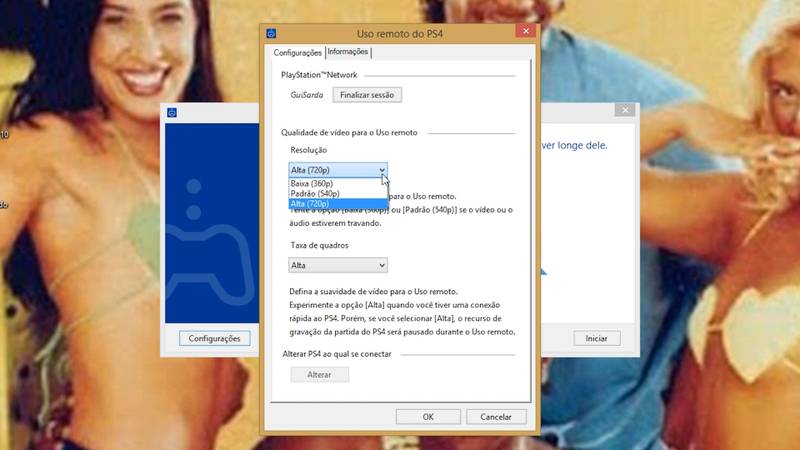Image resolution: width=800 pixels, height=450 pixels.
Task: Click Cancelar to discard changes
Action: [496, 417]
